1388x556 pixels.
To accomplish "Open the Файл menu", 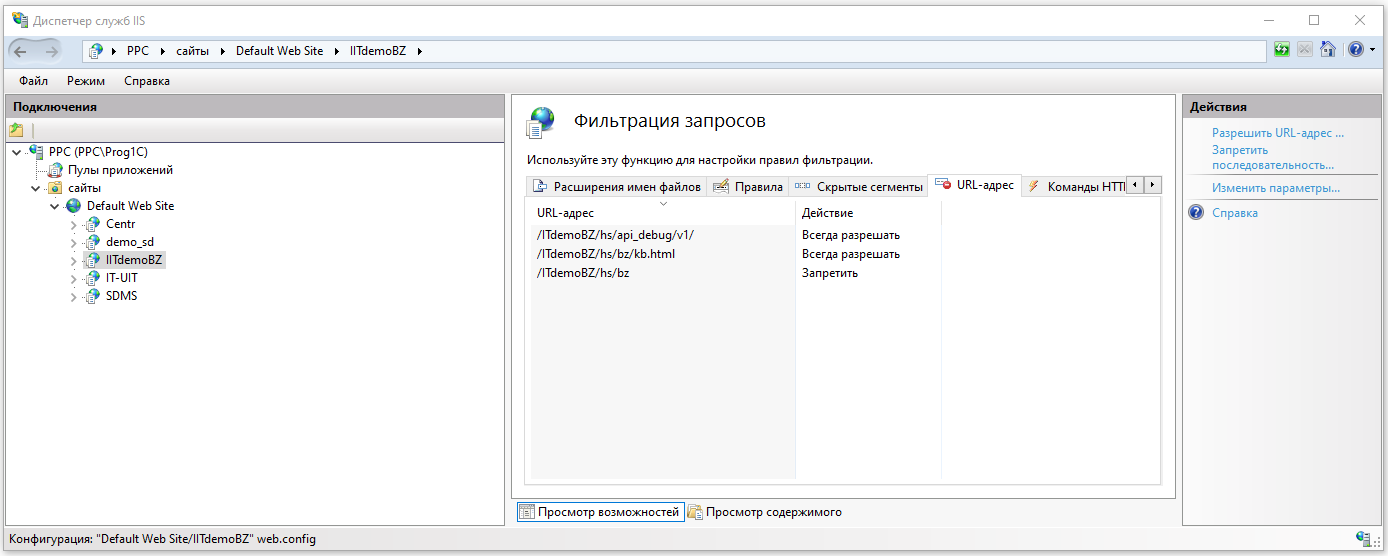I will point(33,81).
